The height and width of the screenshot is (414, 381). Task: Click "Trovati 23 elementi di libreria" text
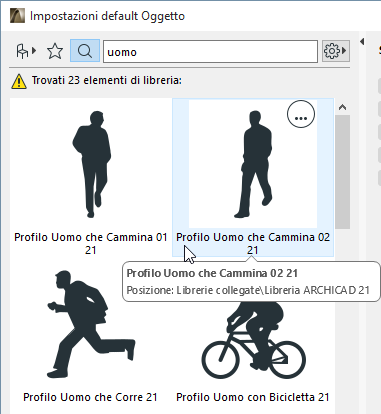click(x=107, y=80)
